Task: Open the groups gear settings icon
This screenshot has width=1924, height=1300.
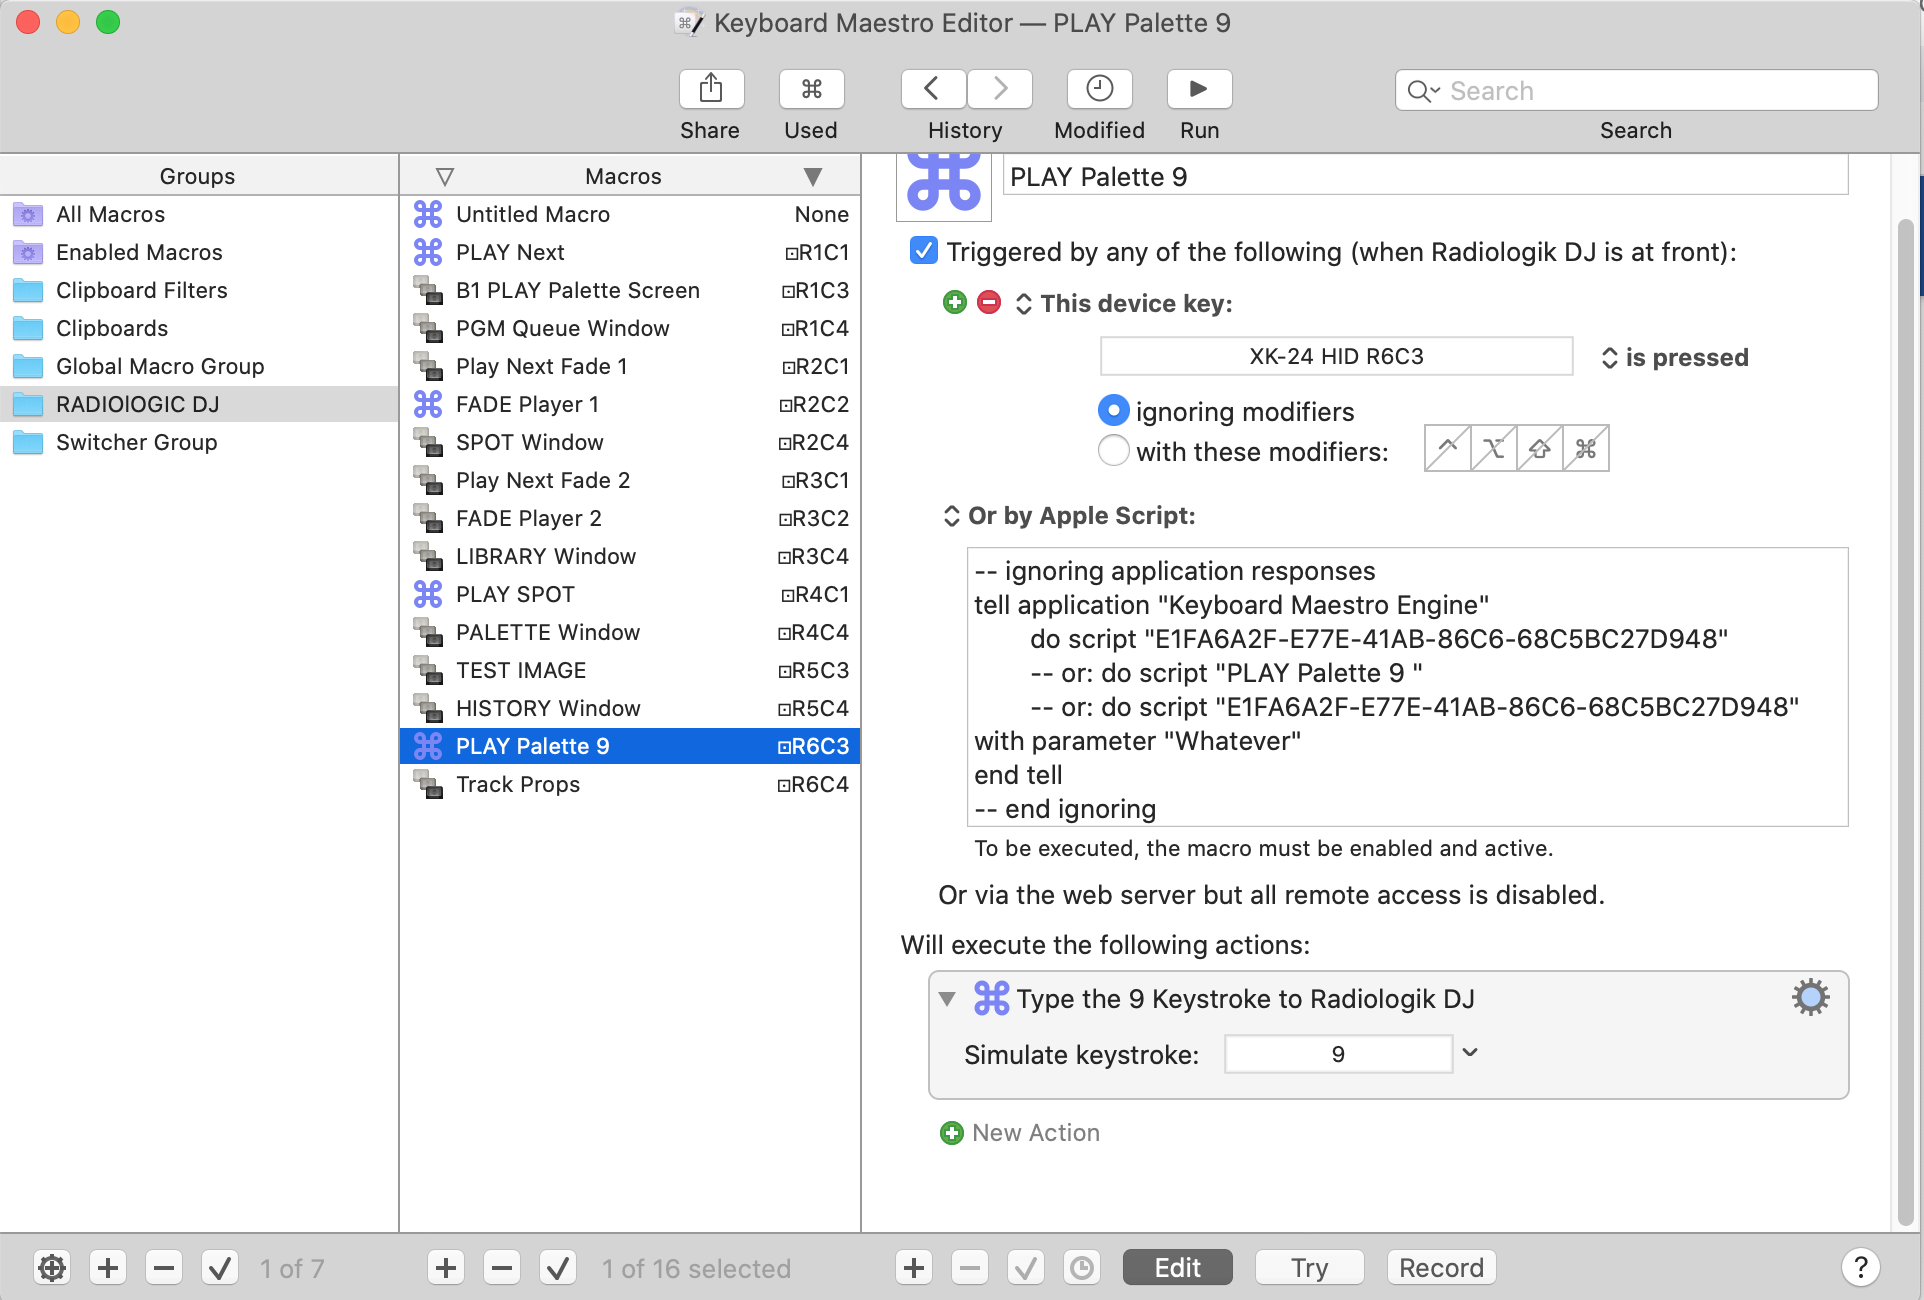Action: click(52, 1268)
